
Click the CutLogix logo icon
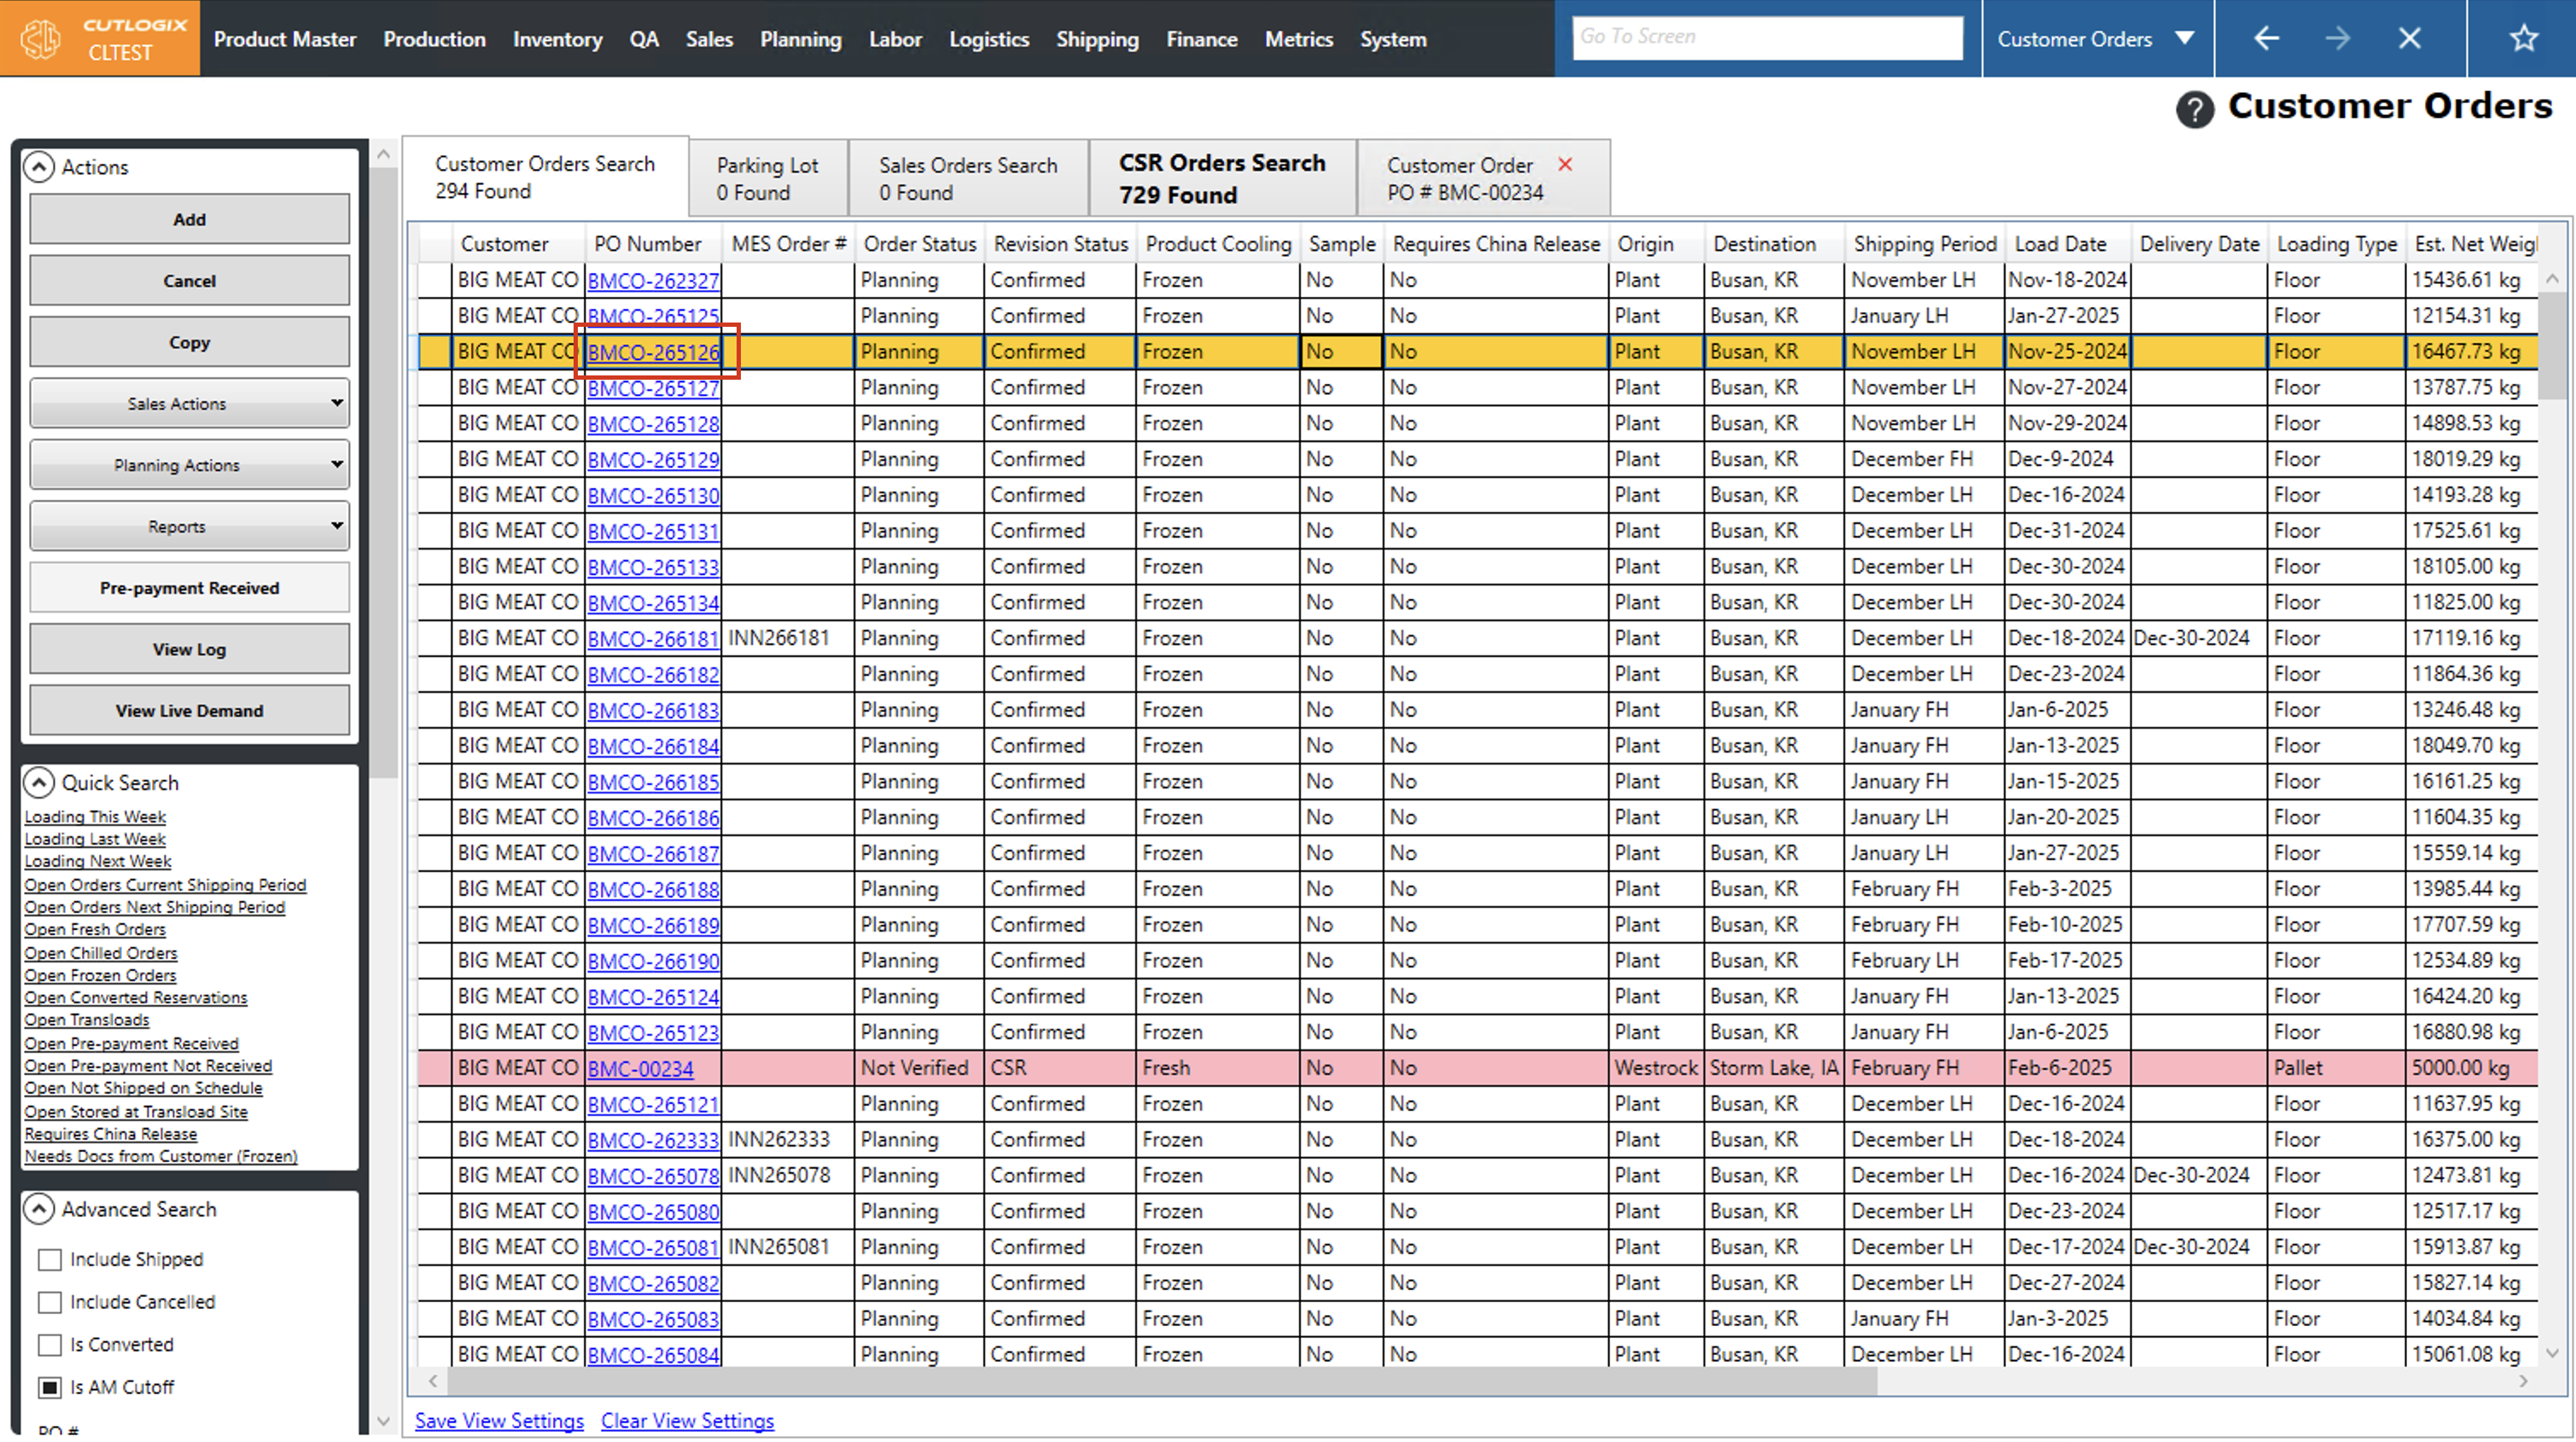point(41,39)
